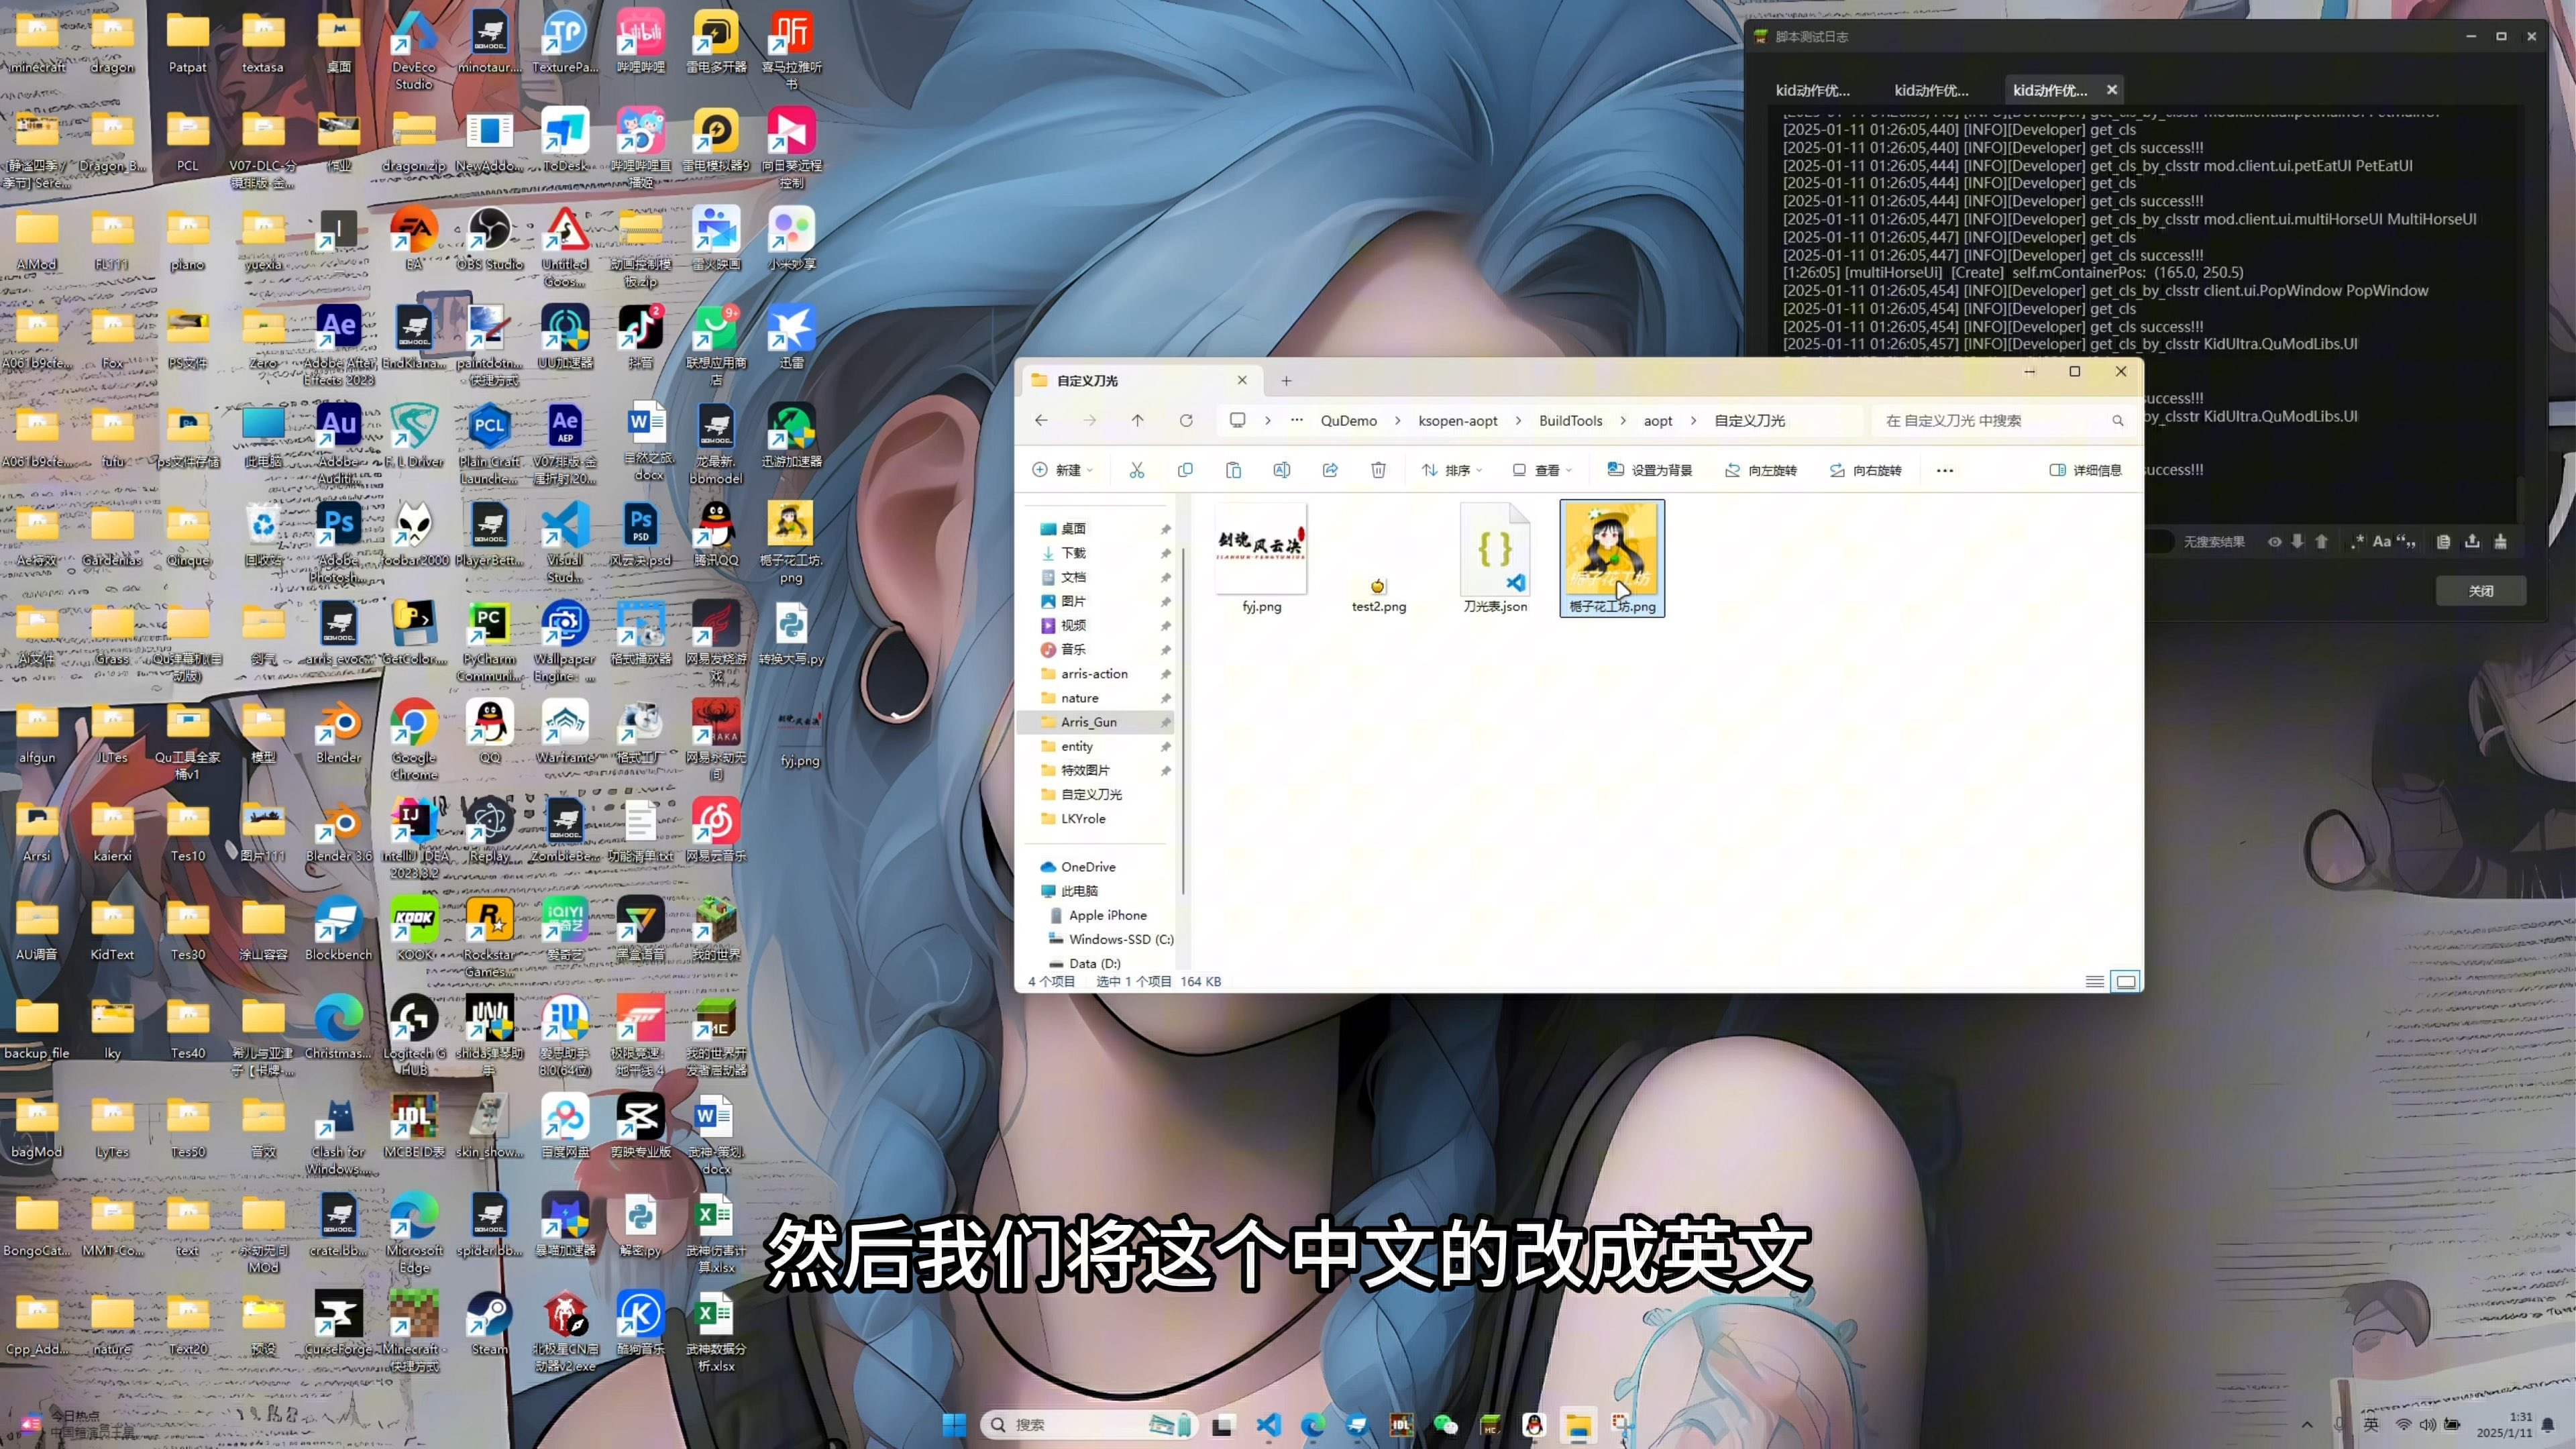Add a new Explorer tab with plus
Viewport: 2576px width, 1449px height.
[1286, 381]
